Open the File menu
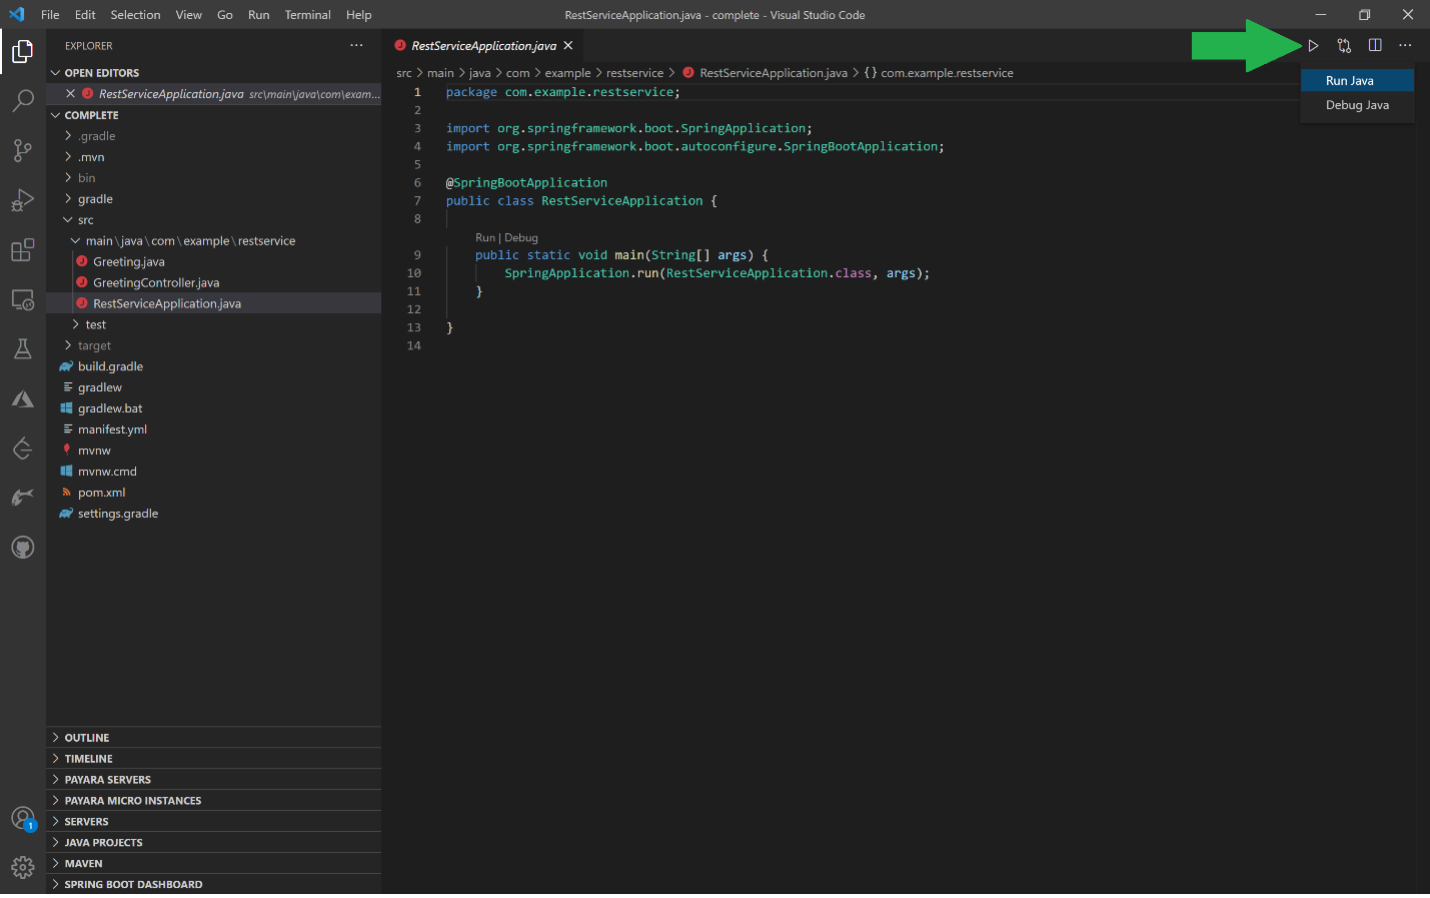 [50, 15]
